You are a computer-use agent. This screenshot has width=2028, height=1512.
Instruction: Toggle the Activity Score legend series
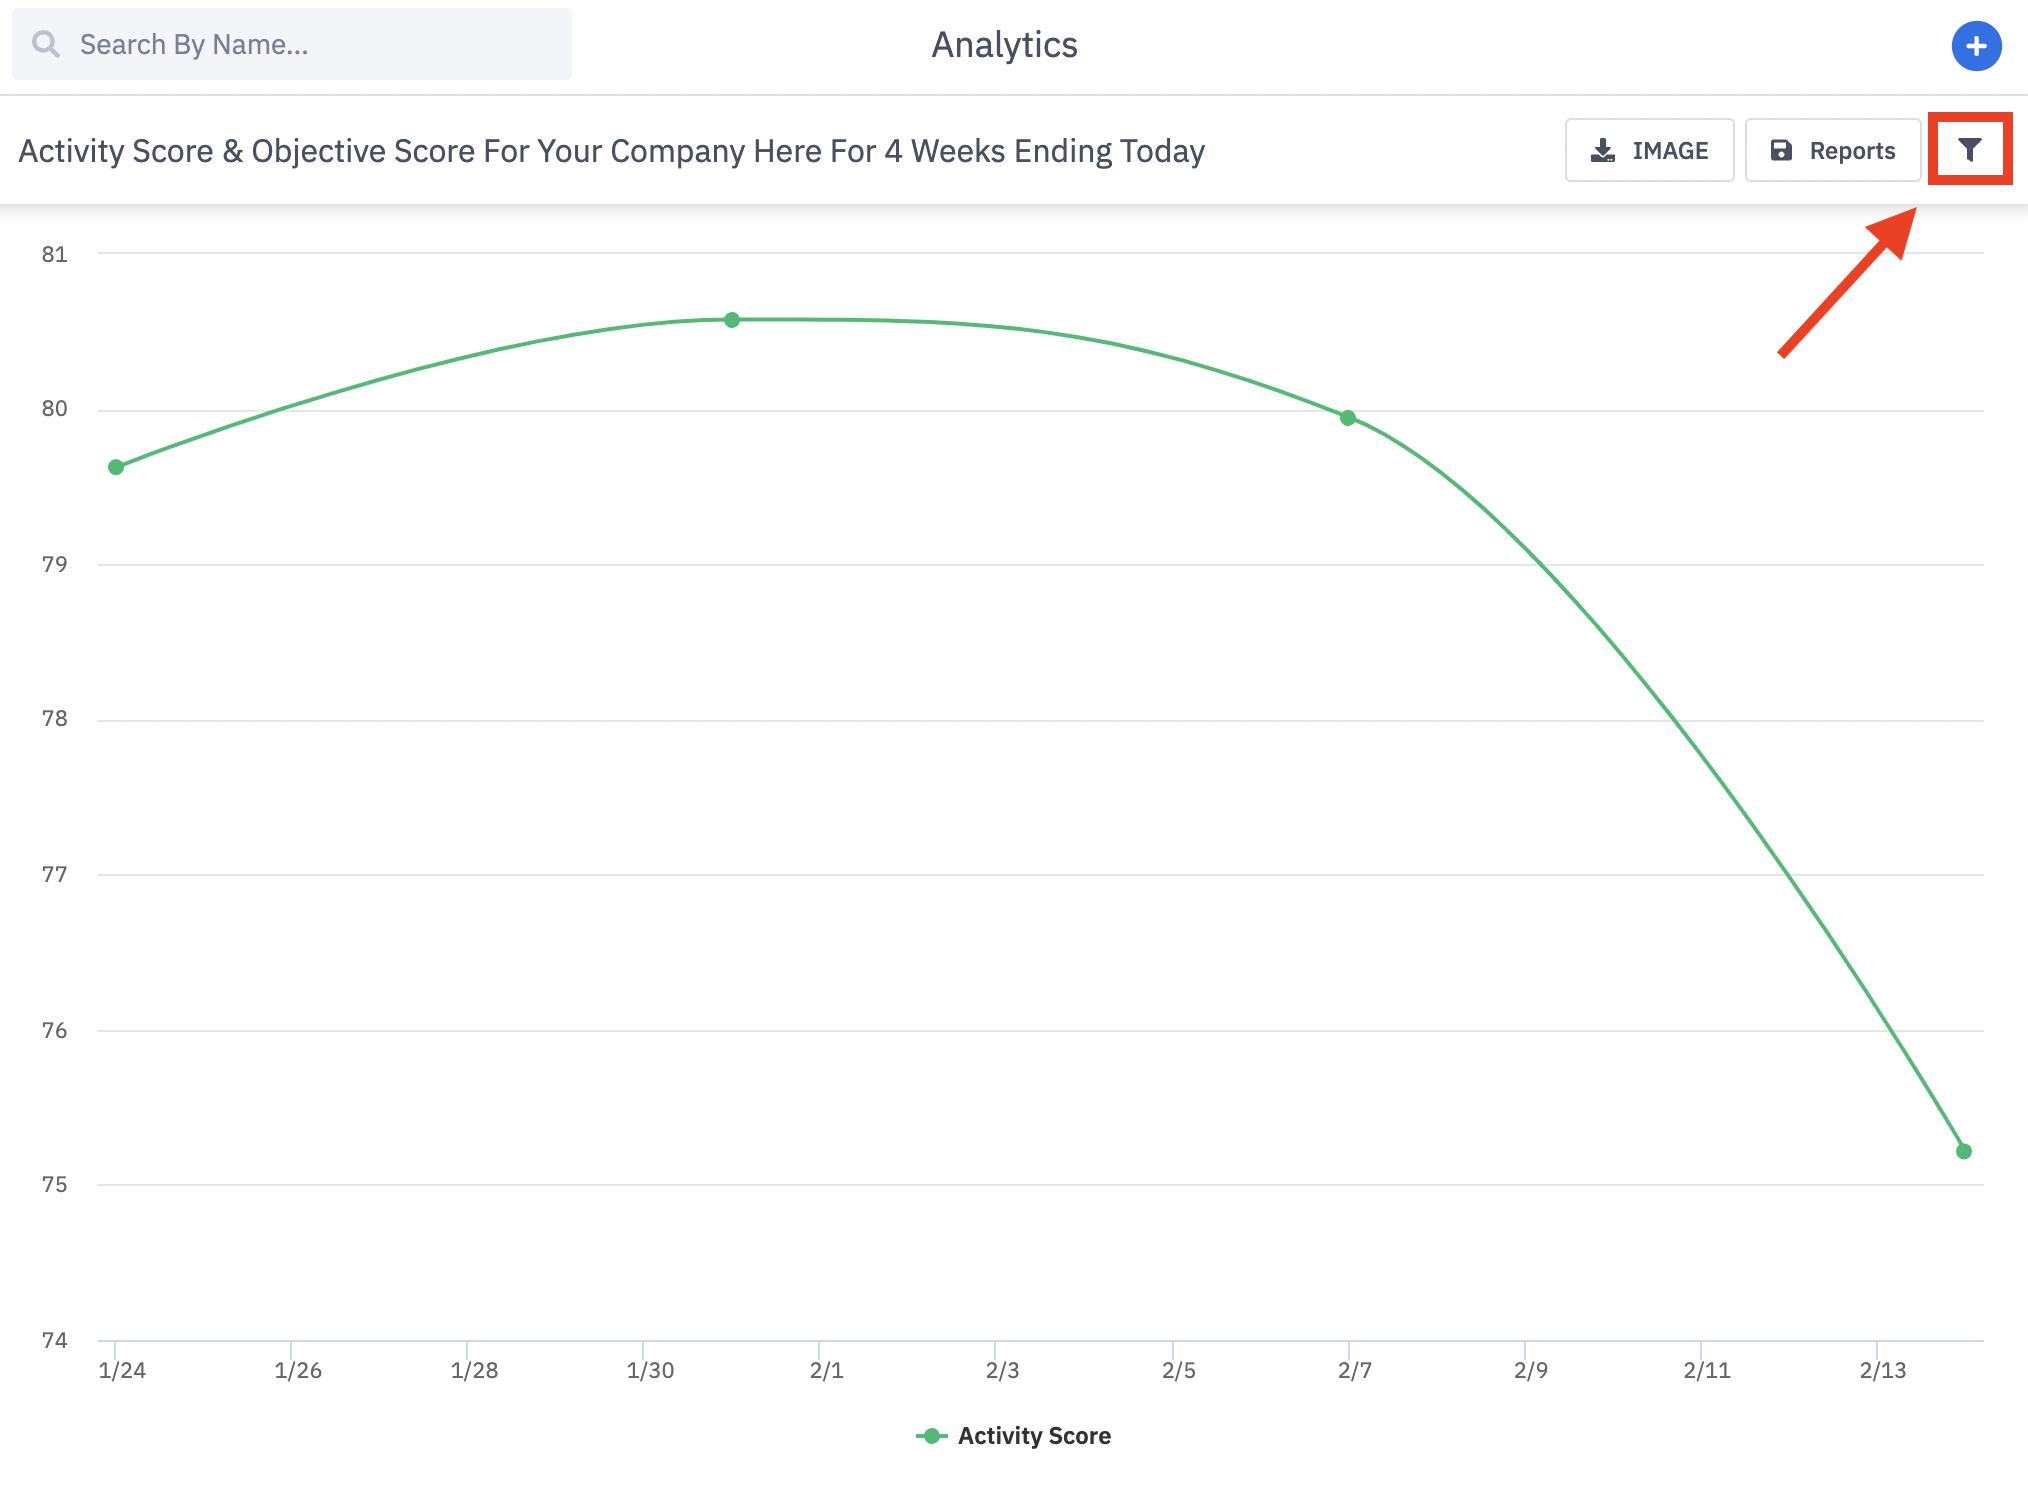pyautogui.click(x=1034, y=1436)
